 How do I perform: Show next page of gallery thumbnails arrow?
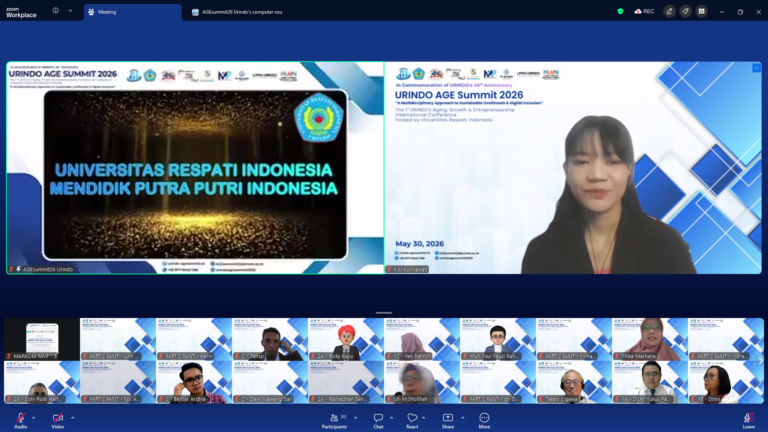[760, 361]
